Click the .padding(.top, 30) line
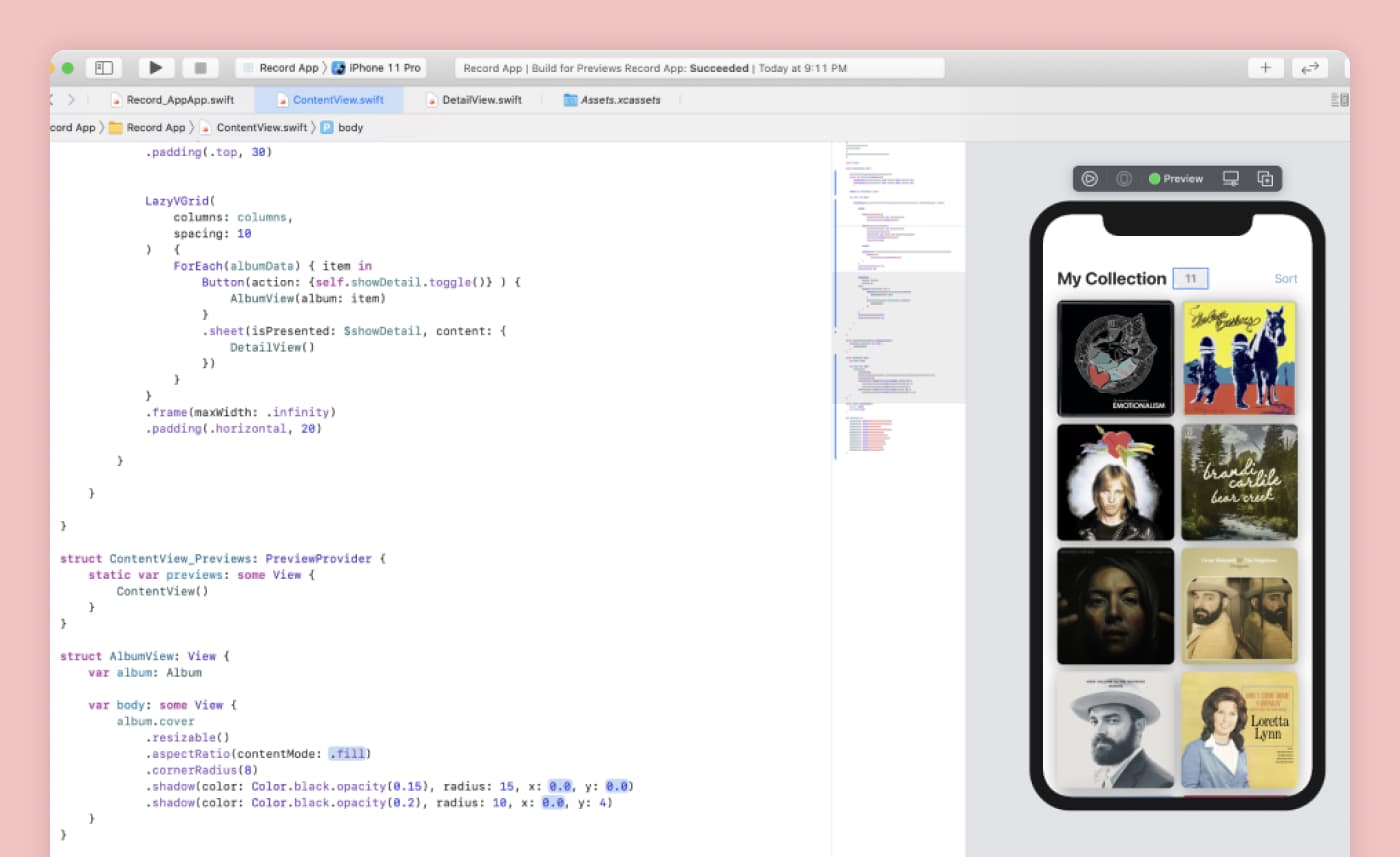Viewport: 1400px width, 857px height. coord(208,152)
